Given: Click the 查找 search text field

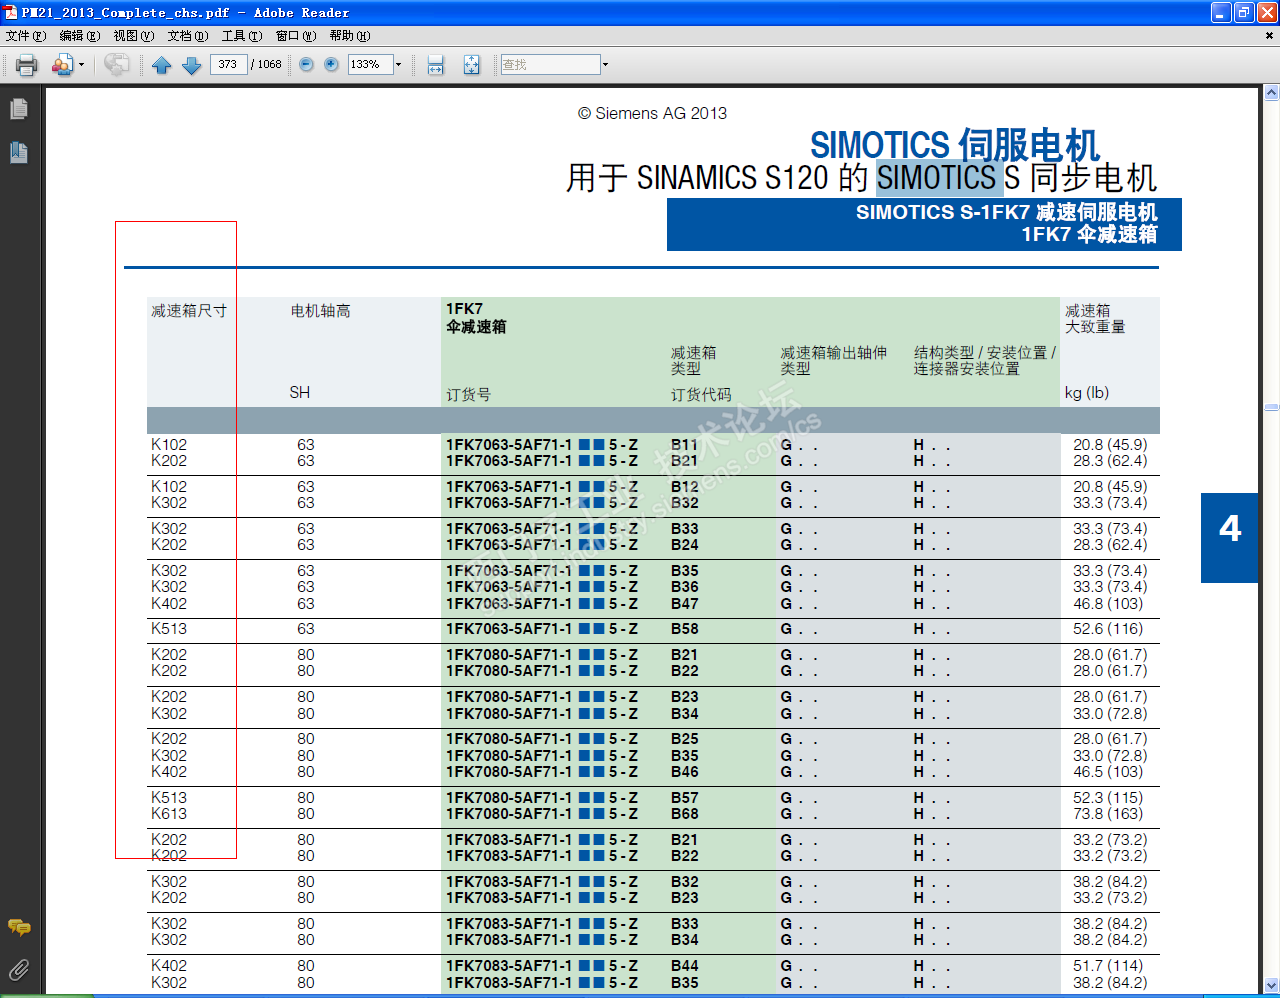Looking at the screenshot, I should 550,64.
